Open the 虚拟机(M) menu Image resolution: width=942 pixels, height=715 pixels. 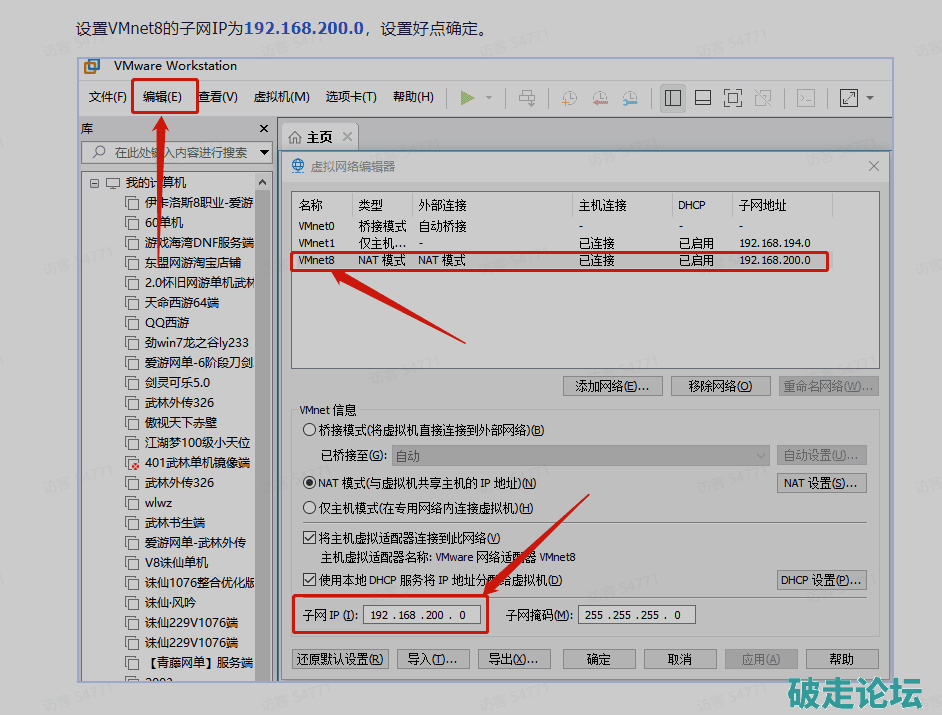coord(281,97)
